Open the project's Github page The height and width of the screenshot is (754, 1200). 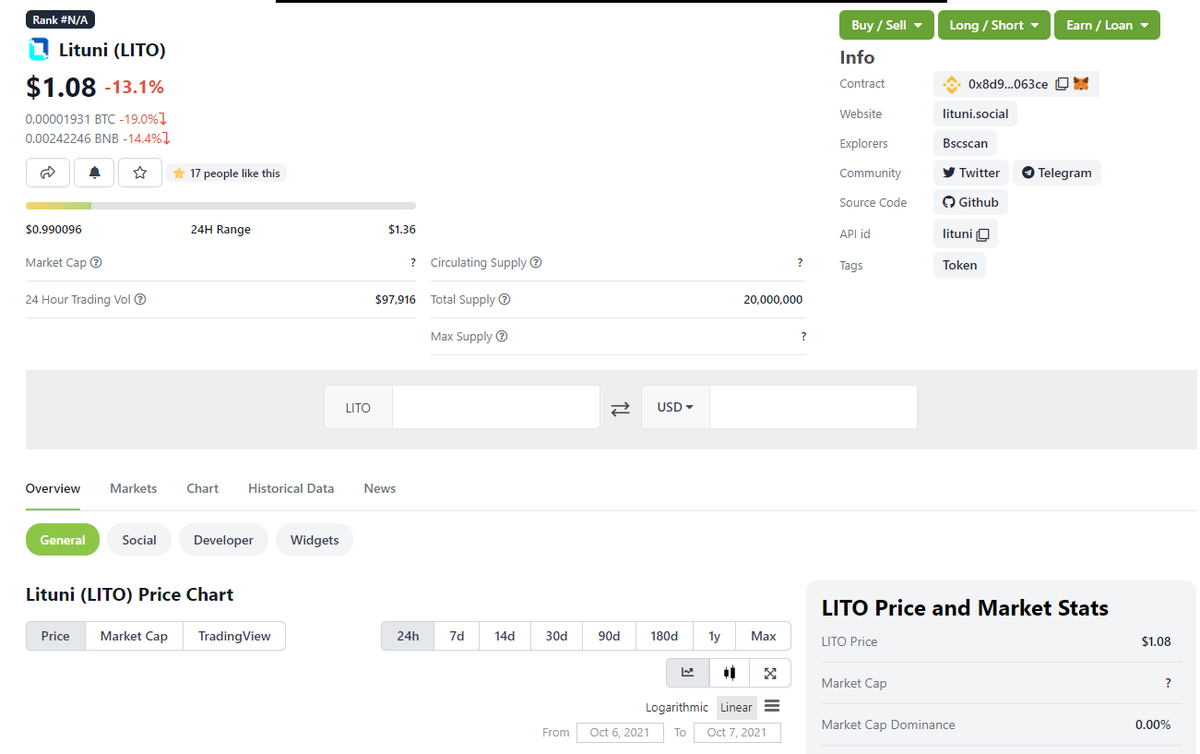click(969, 201)
